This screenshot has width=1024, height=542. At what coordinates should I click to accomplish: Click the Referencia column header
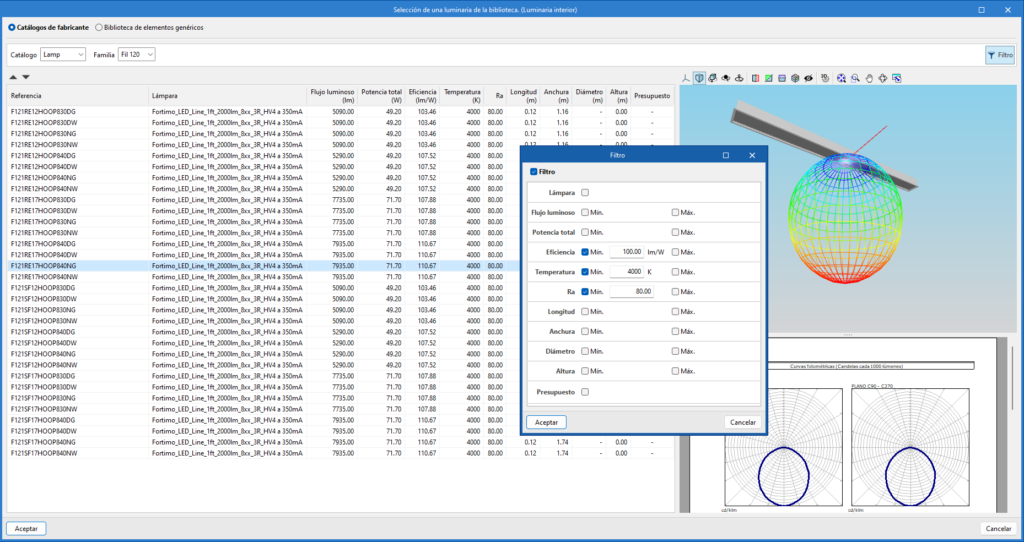[26, 96]
